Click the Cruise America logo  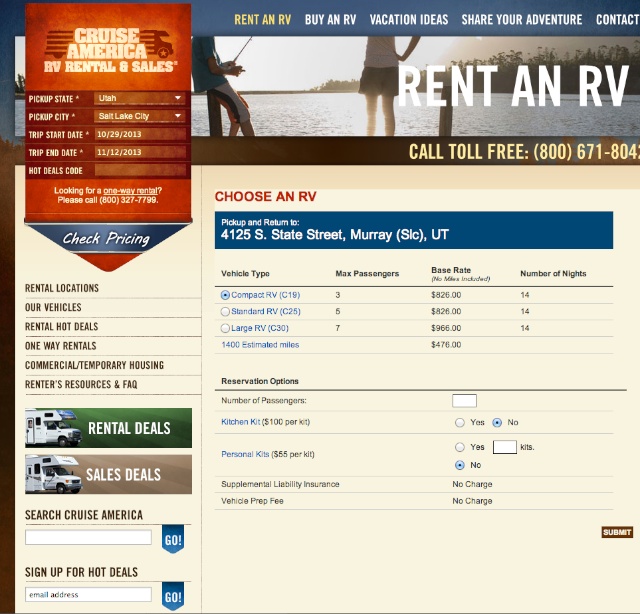tap(111, 50)
